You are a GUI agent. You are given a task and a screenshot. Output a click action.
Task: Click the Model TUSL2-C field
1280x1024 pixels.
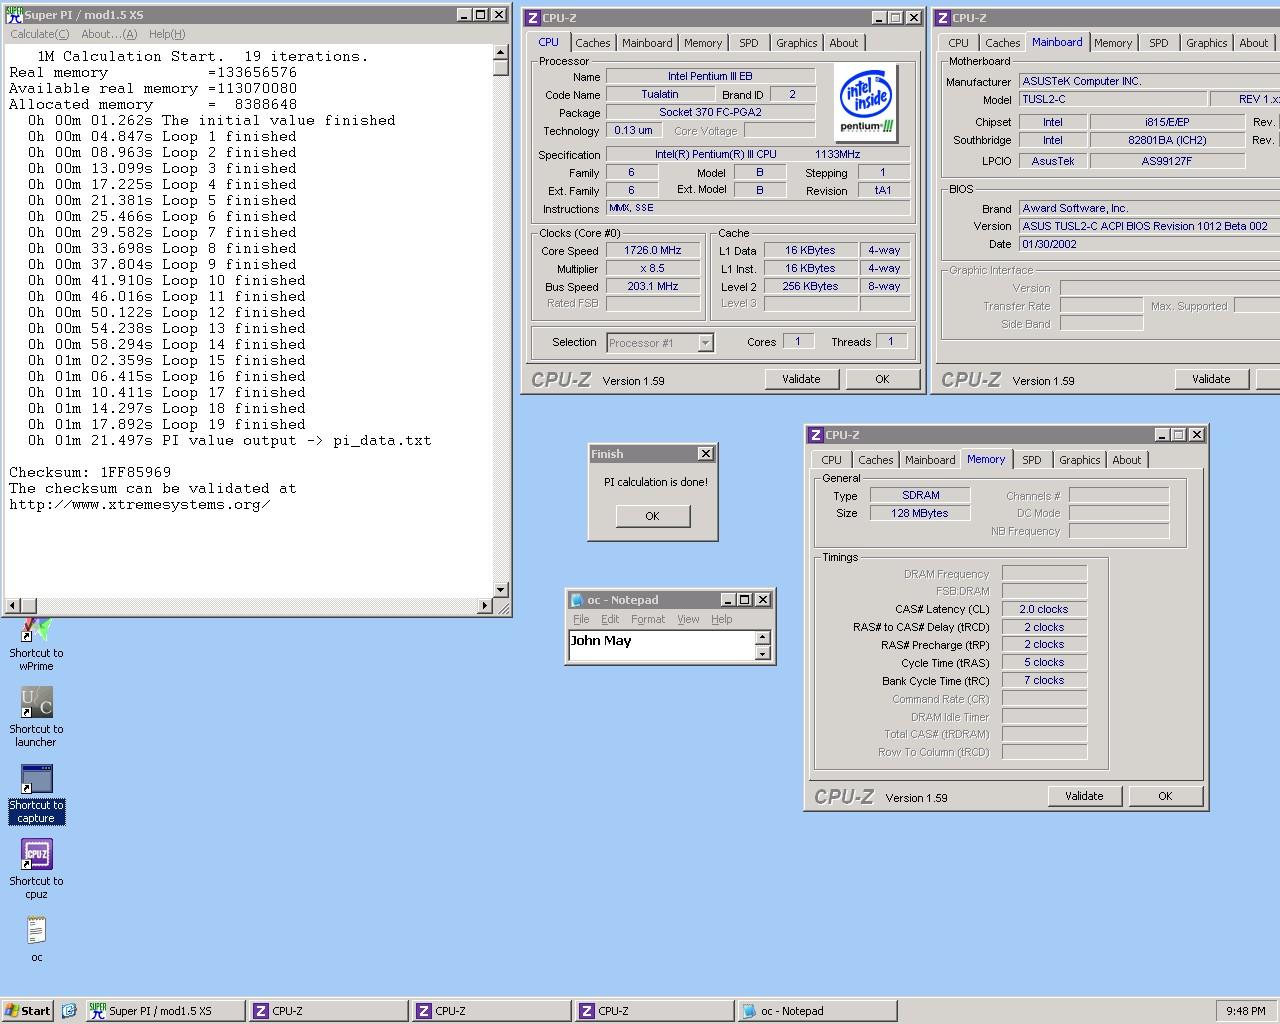point(1111,99)
